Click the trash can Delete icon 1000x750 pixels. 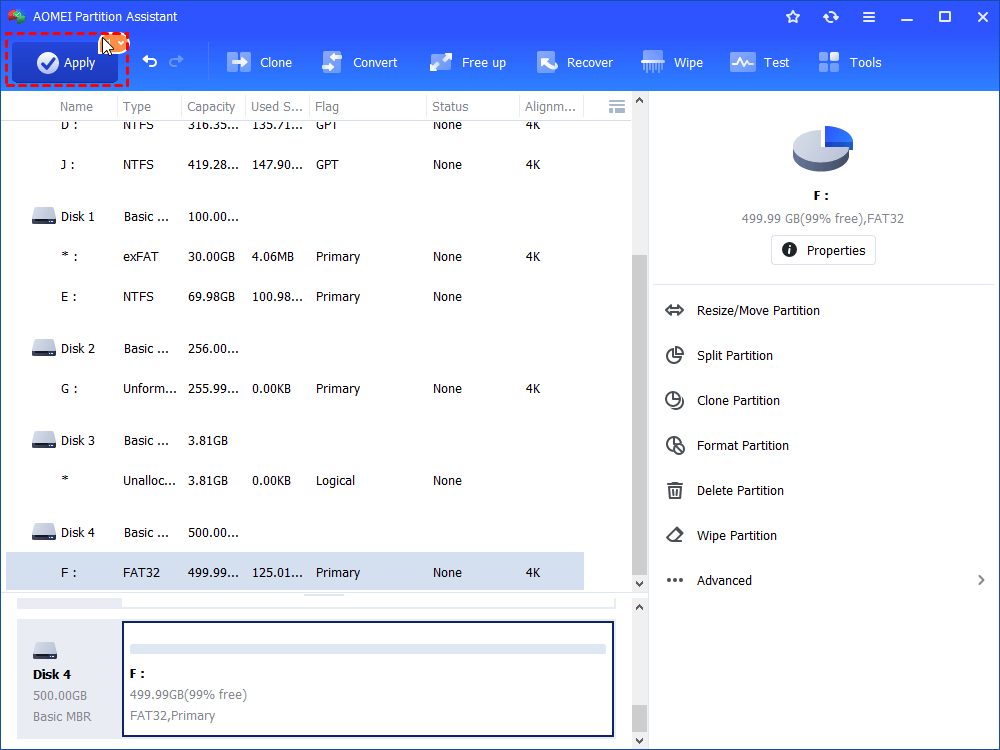[x=675, y=490]
